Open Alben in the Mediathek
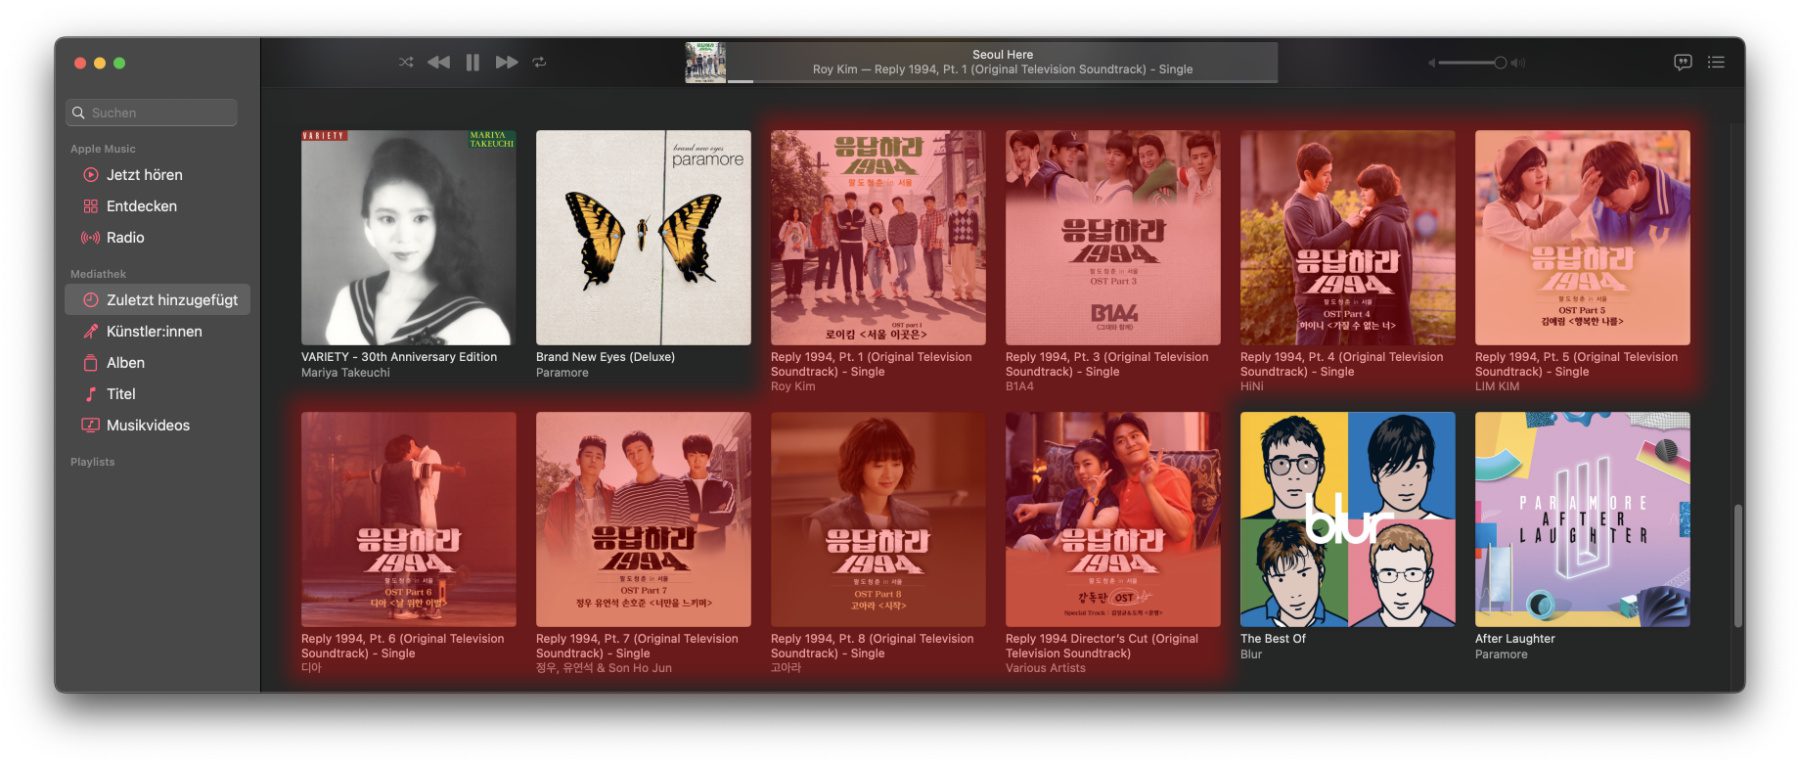The width and height of the screenshot is (1800, 765). point(125,363)
